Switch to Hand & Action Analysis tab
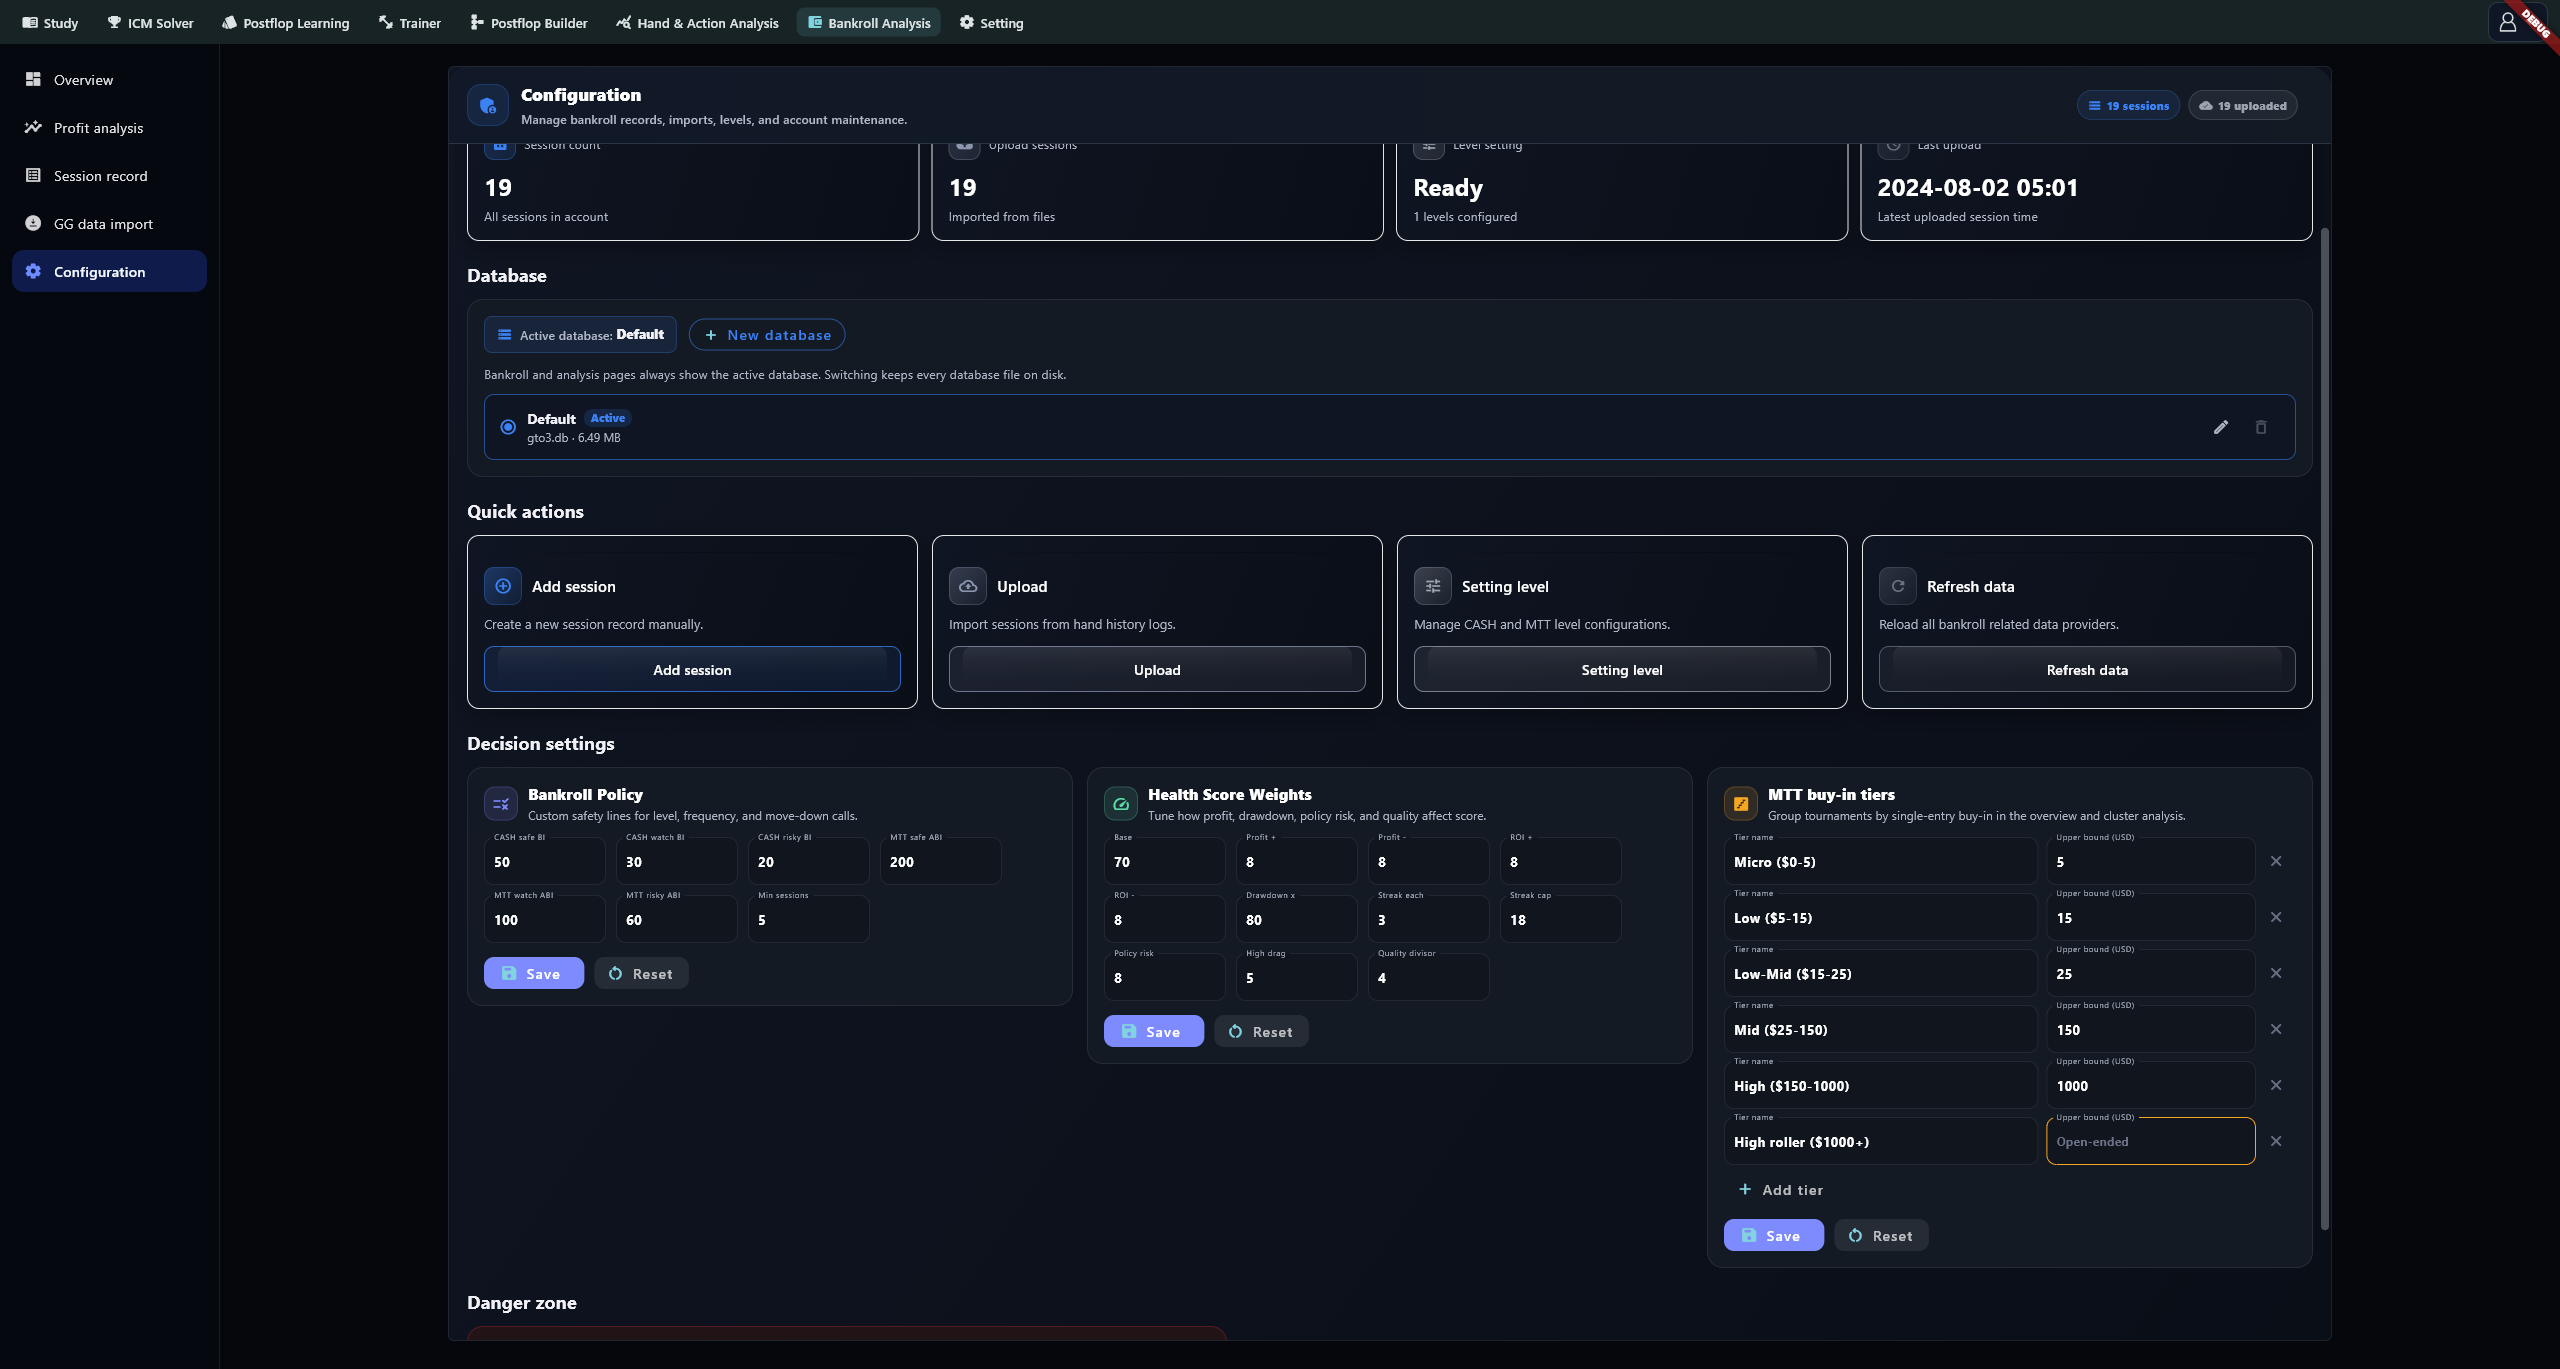This screenshot has height=1369, width=2560. (x=697, y=22)
